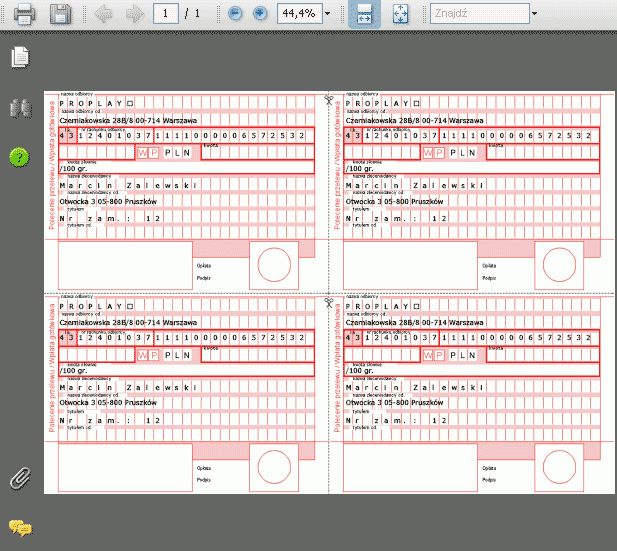The image size is (617, 551).
Task: Click the top-left form PLN currency boxes
Action: tap(177, 153)
